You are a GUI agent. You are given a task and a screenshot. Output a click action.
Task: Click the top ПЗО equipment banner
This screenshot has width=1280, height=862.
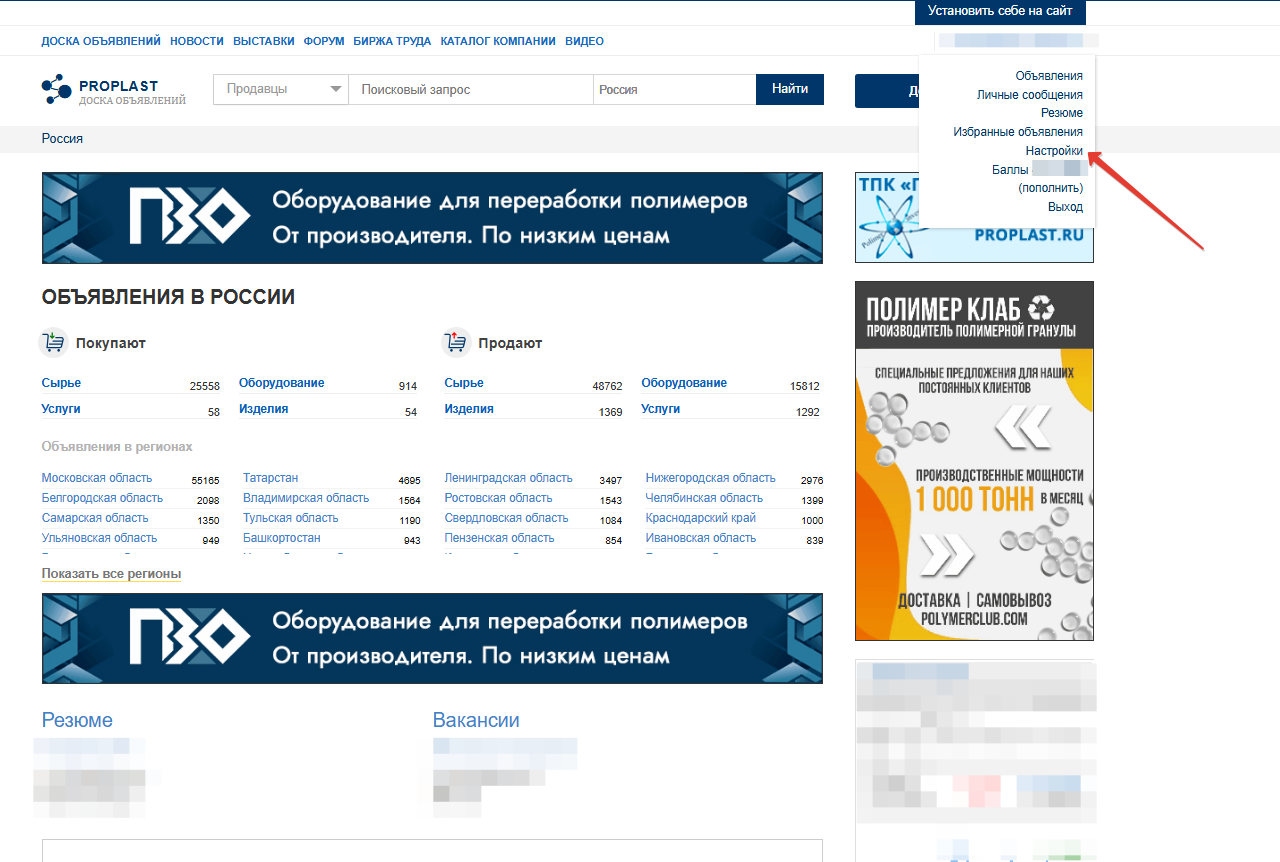click(432, 218)
